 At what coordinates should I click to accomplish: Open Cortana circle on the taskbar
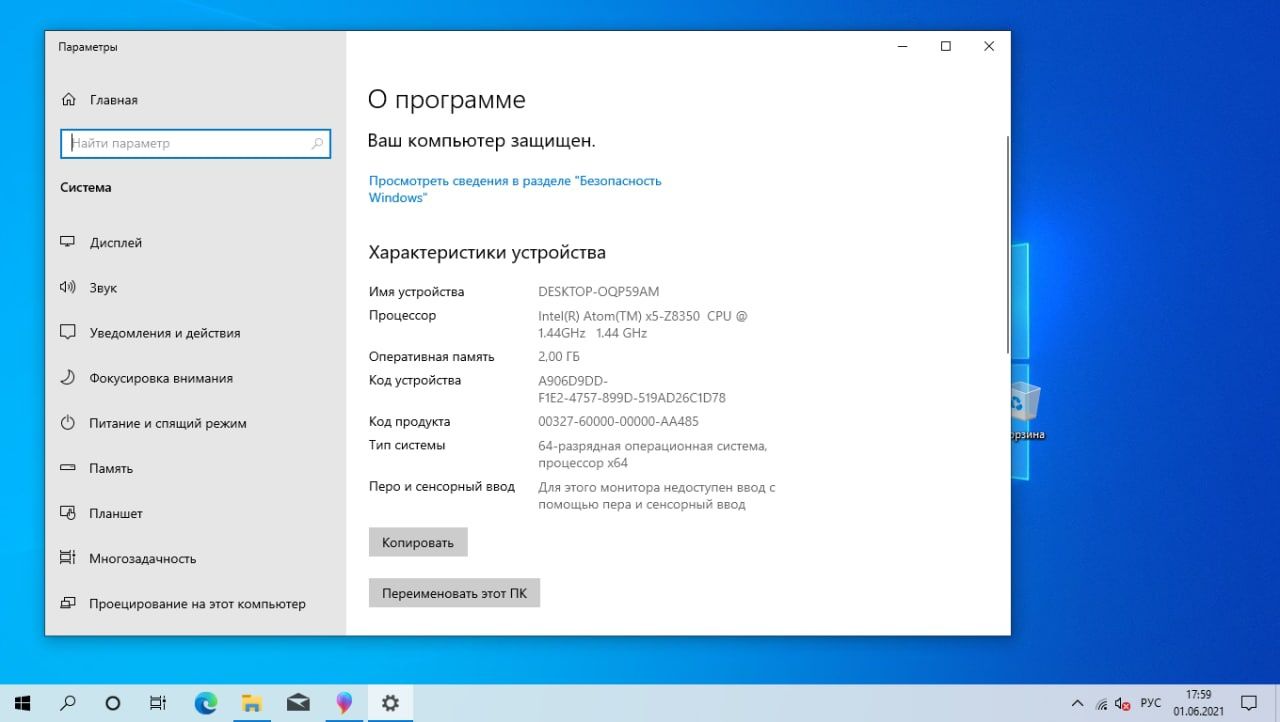coord(113,703)
